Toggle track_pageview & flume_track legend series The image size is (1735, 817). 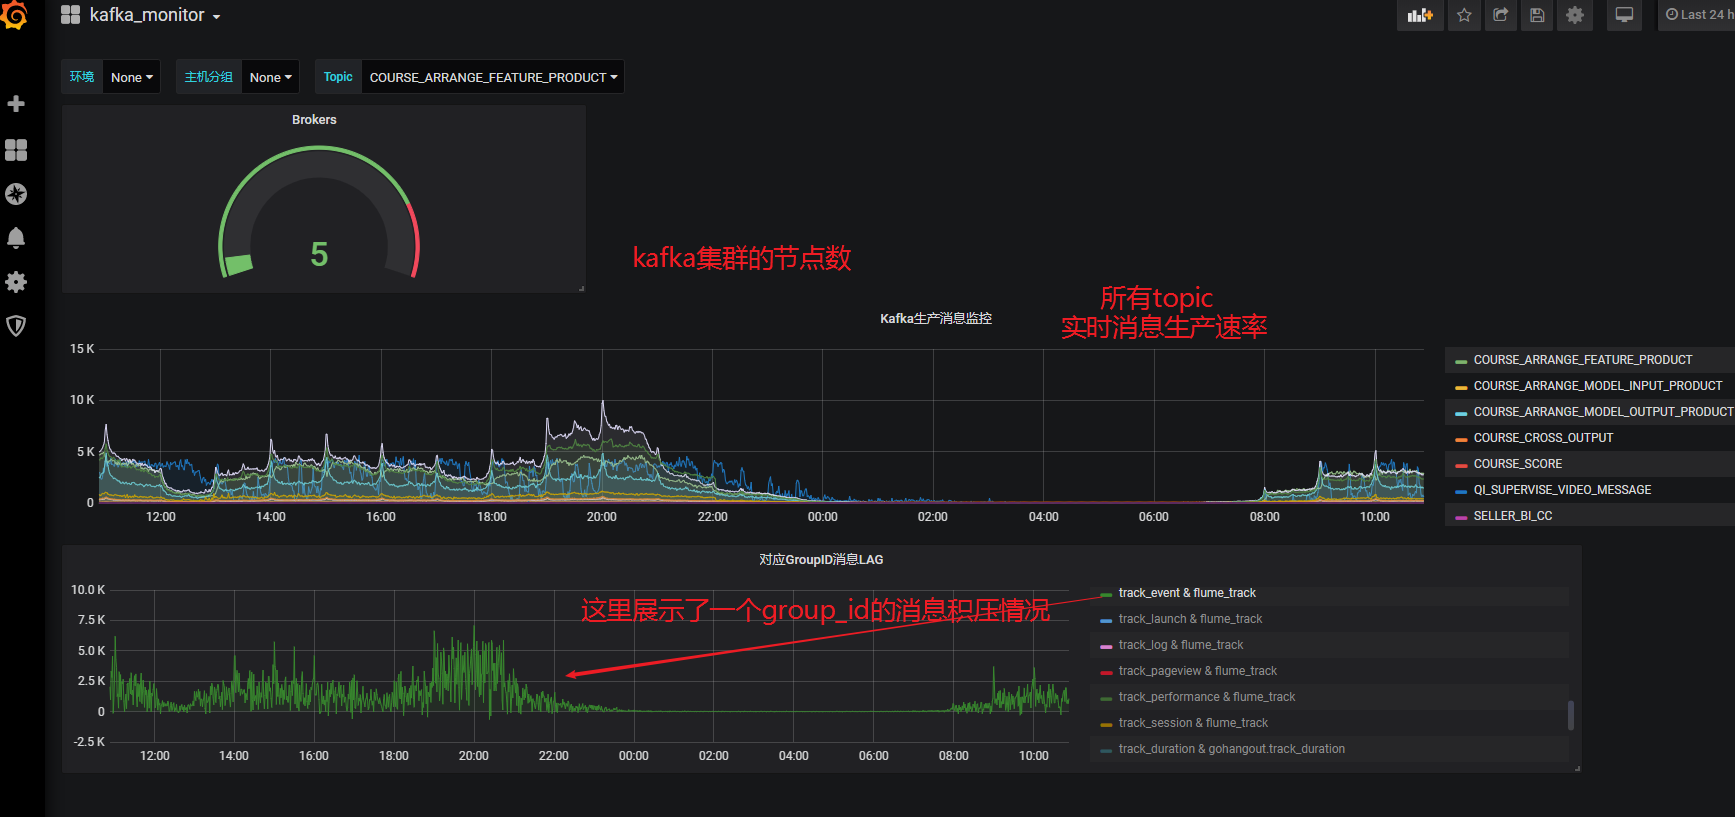click(1198, 671)
